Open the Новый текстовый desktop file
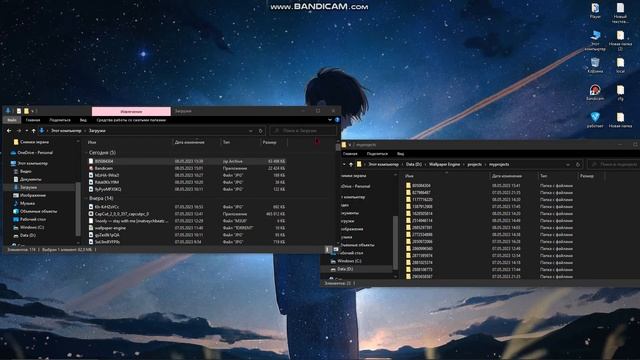640x360 pixels. 620,13
